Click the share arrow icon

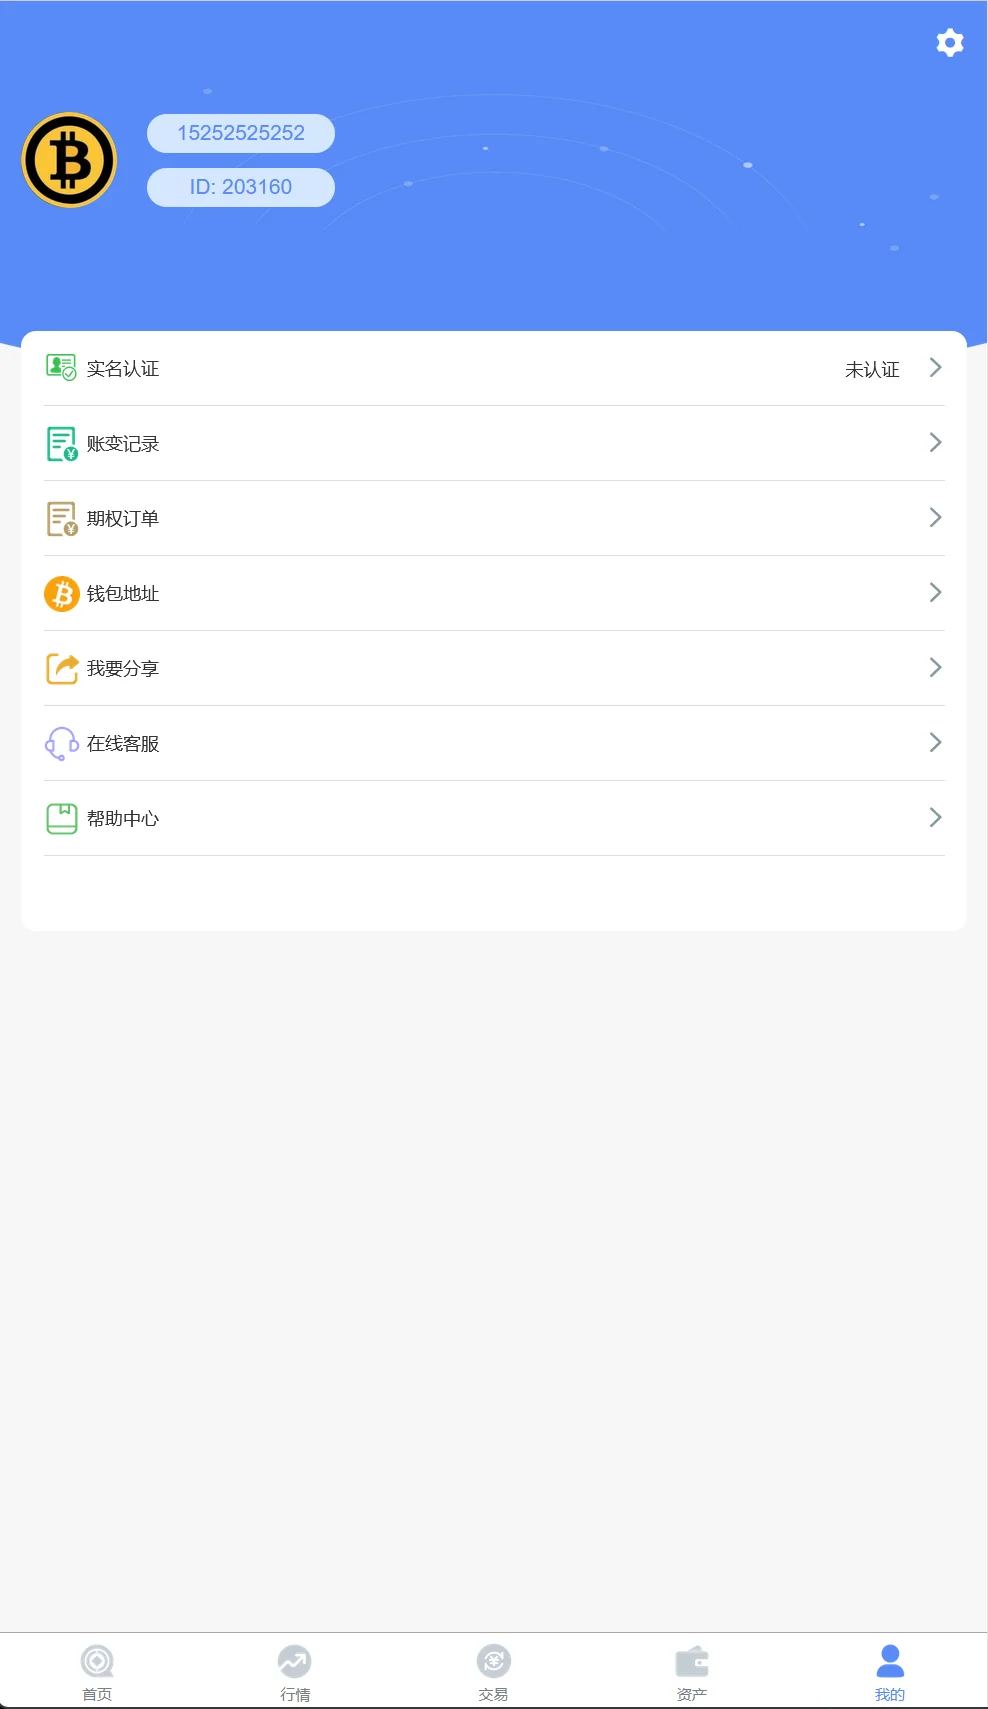[62, 668]
